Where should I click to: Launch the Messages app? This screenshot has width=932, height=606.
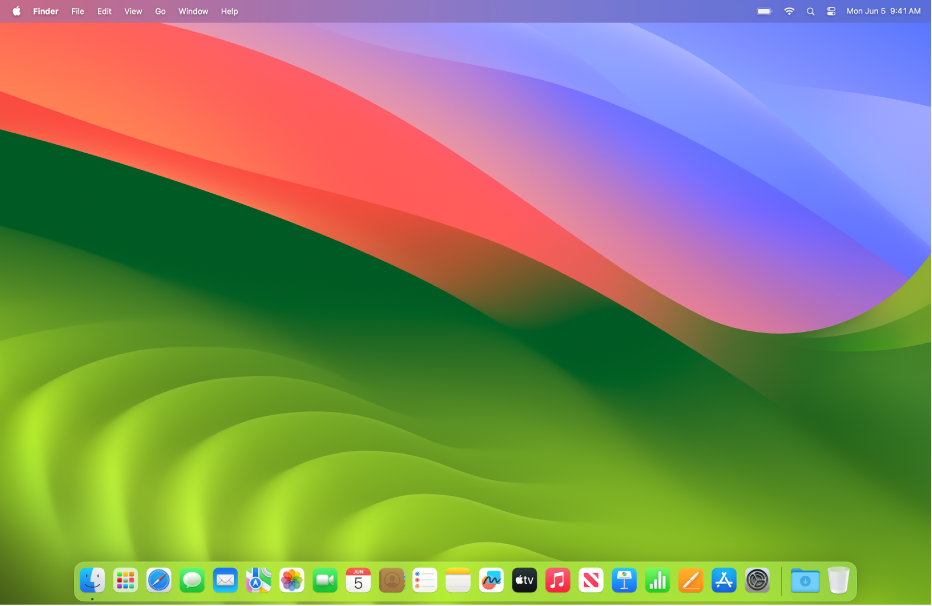point(191,580)
